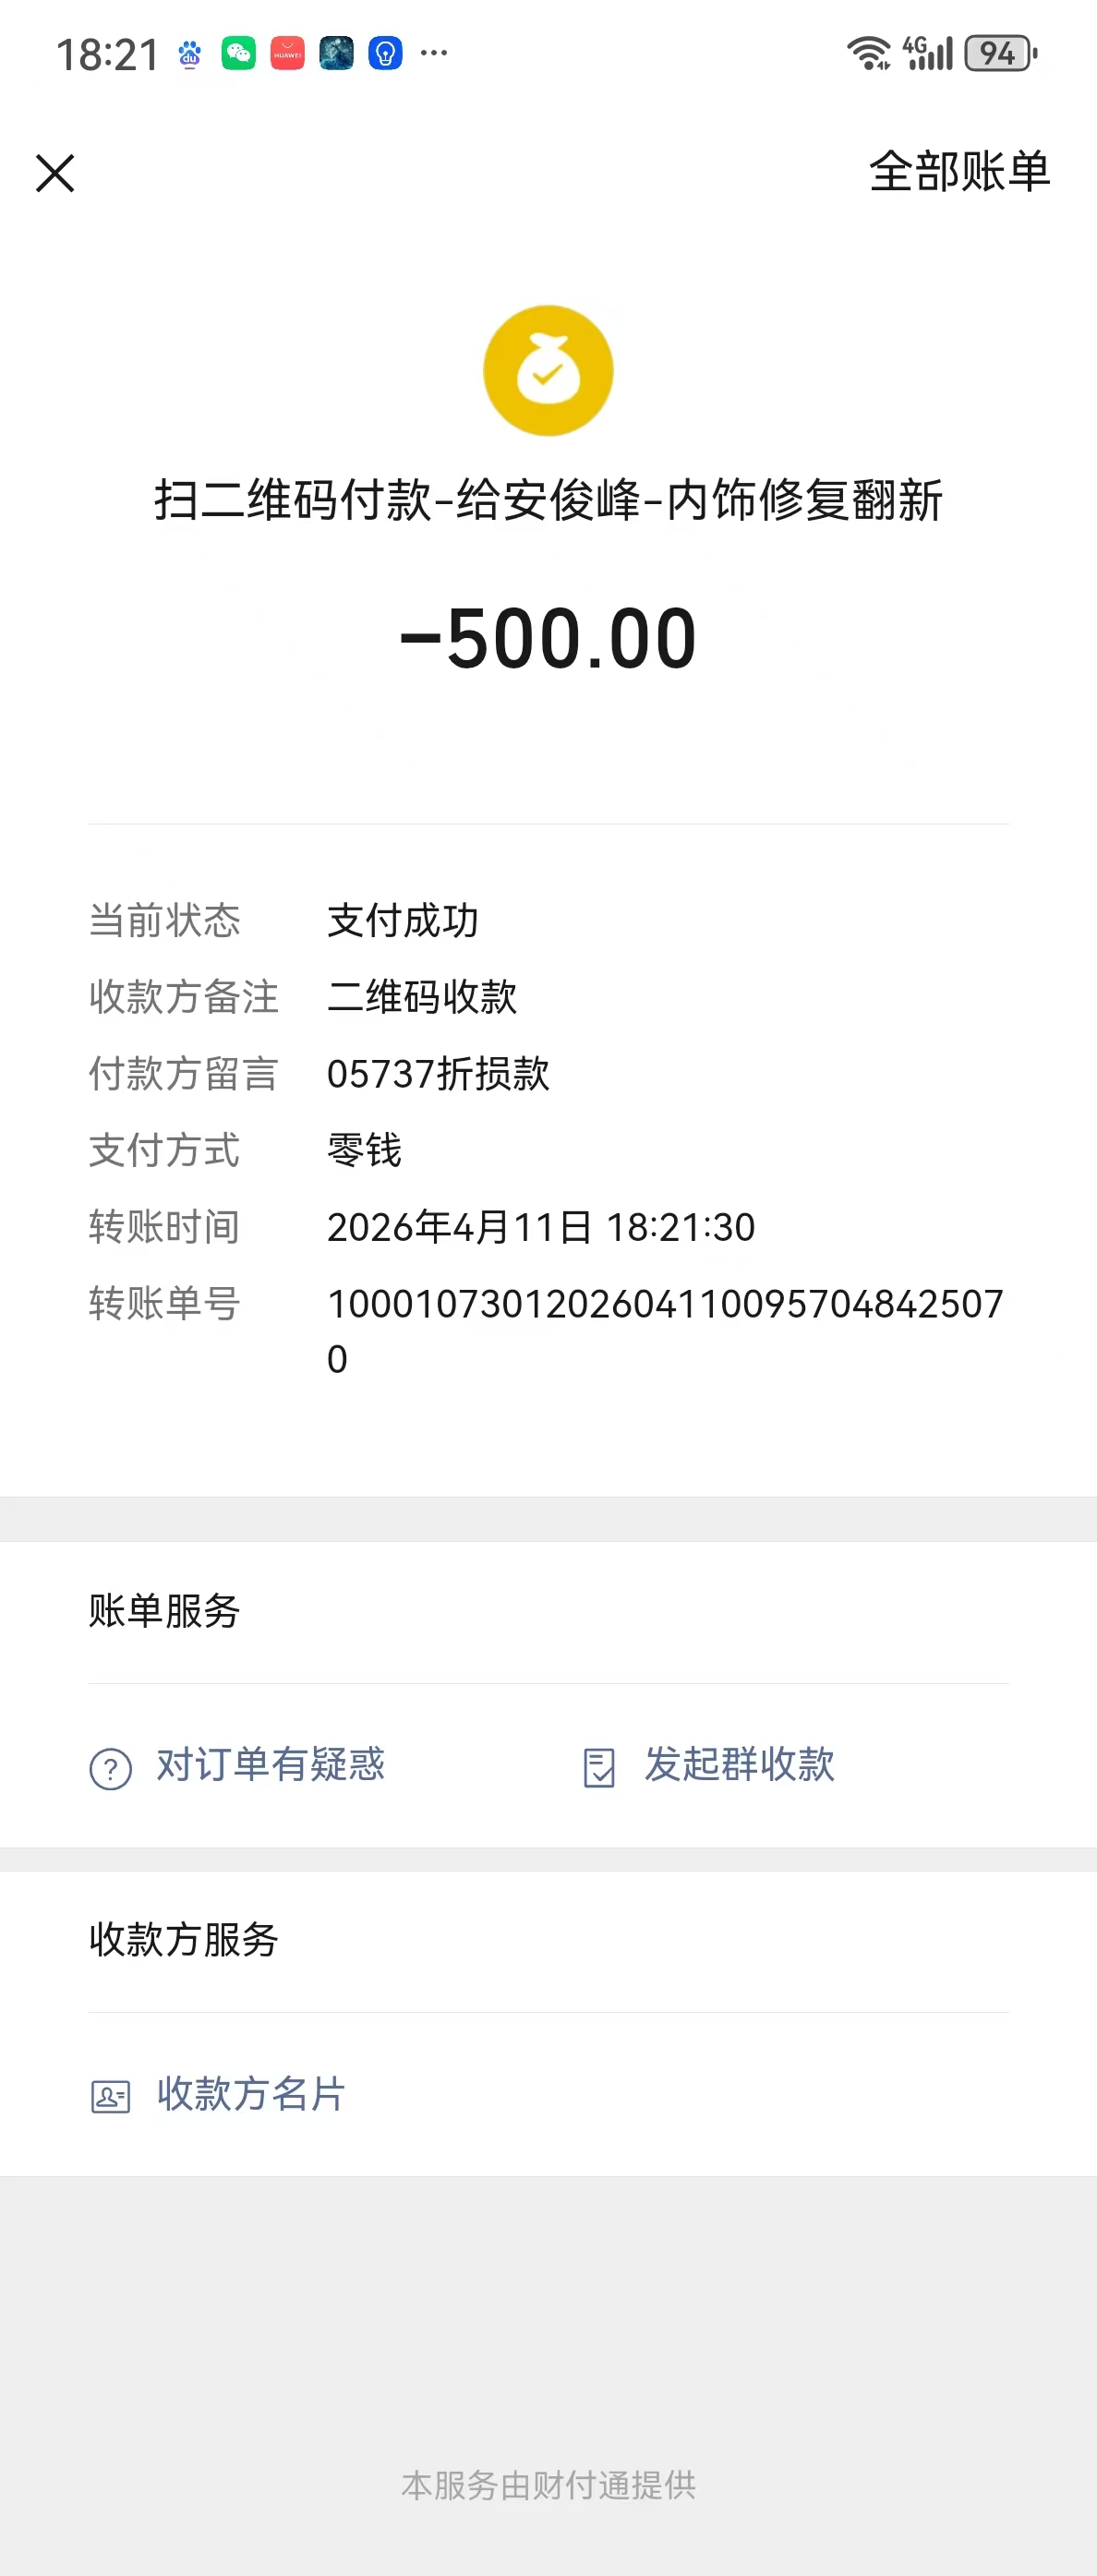Image resolution: width=1097 pixels, height=2576 pixels.
Task: Open 对订单有疑惑 help link
Action: pyautogui.click(x=270, y=1764)
